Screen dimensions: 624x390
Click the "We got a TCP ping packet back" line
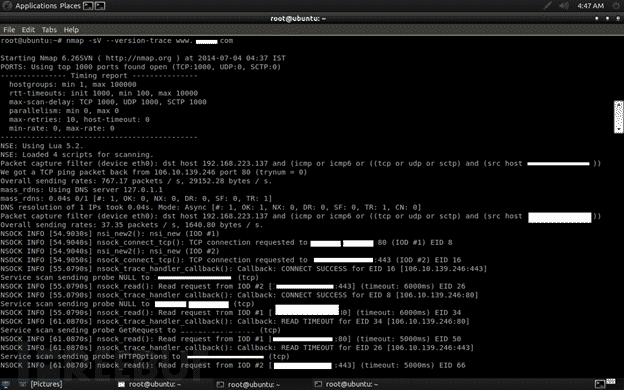pos(154,172)
